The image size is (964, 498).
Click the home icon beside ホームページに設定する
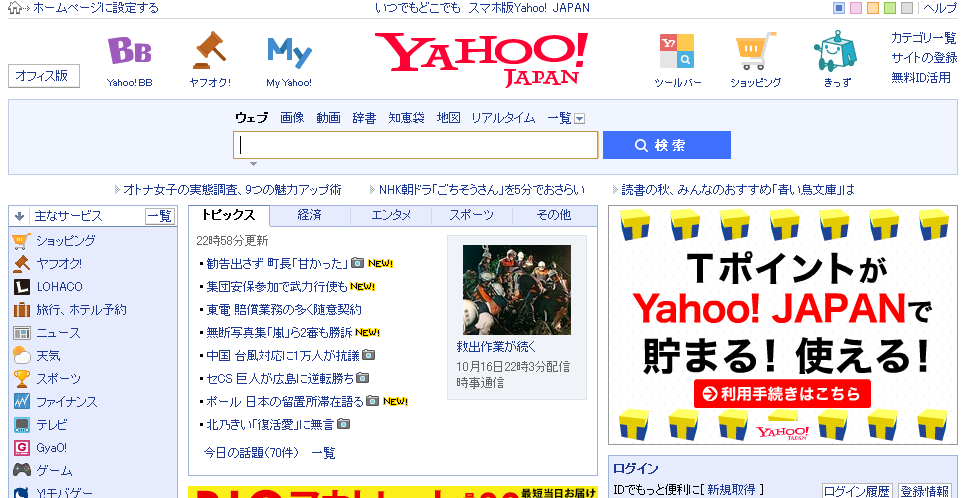[x=15, y=8]
